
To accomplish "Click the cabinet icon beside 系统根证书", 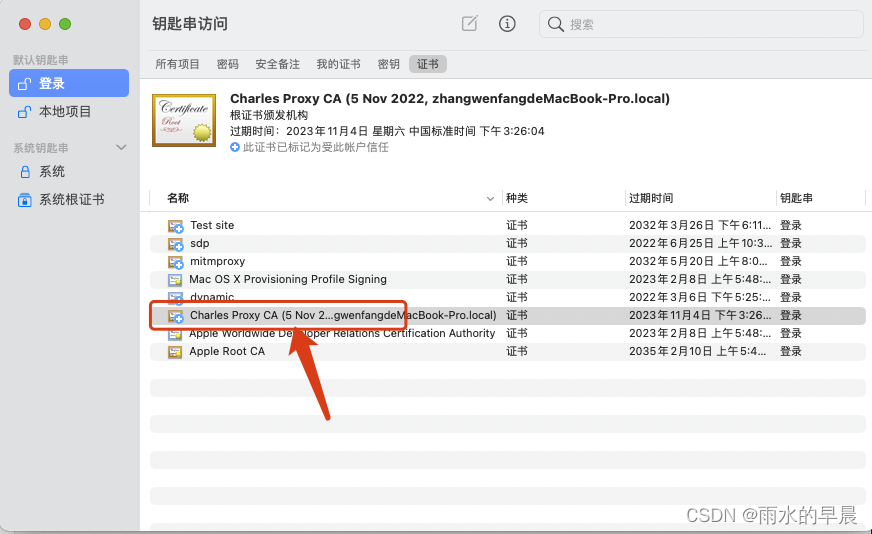I will pyautogui.click(x=24, y=200).
